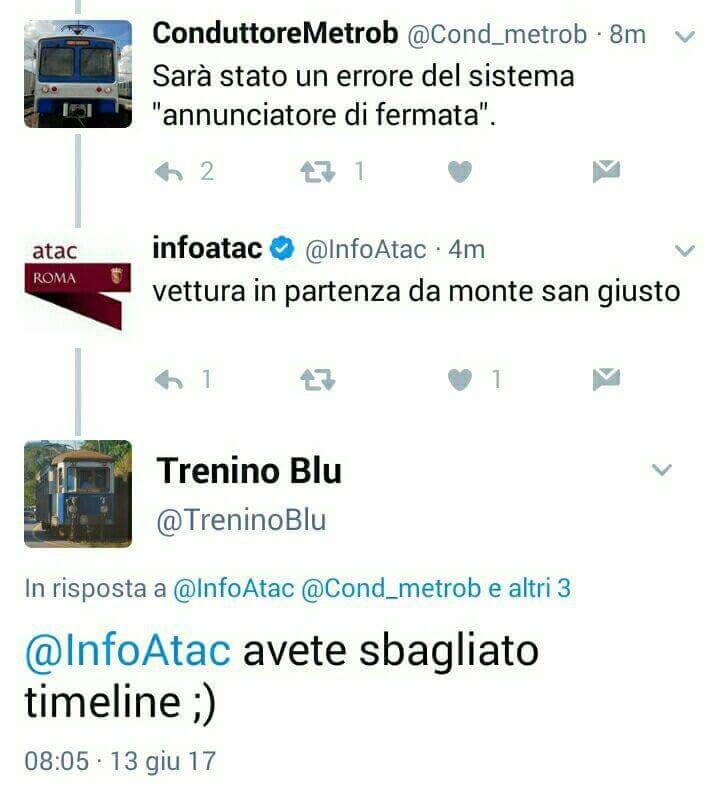Open @Cond_metrob link in reply line
720x788 pixels.
pyautogui.click(x=391, y=588)
